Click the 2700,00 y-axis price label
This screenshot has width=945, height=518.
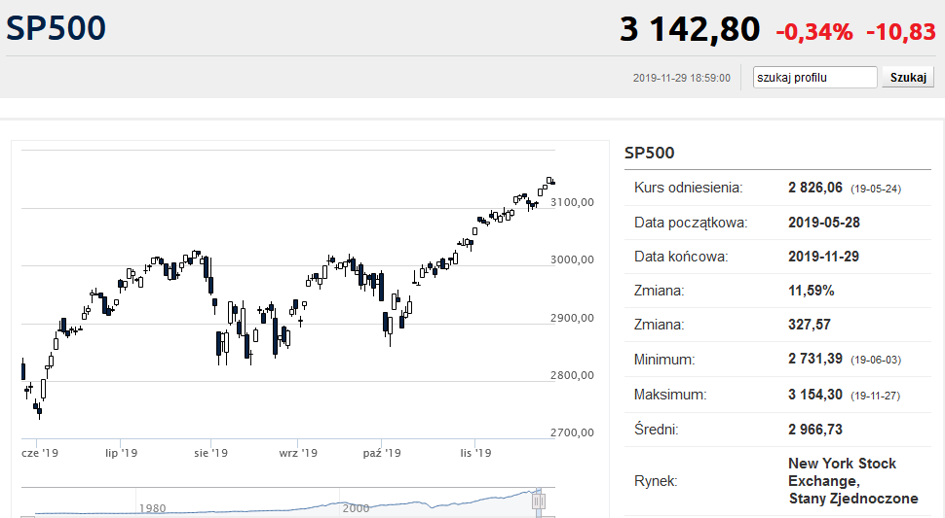tap(572, 433)
